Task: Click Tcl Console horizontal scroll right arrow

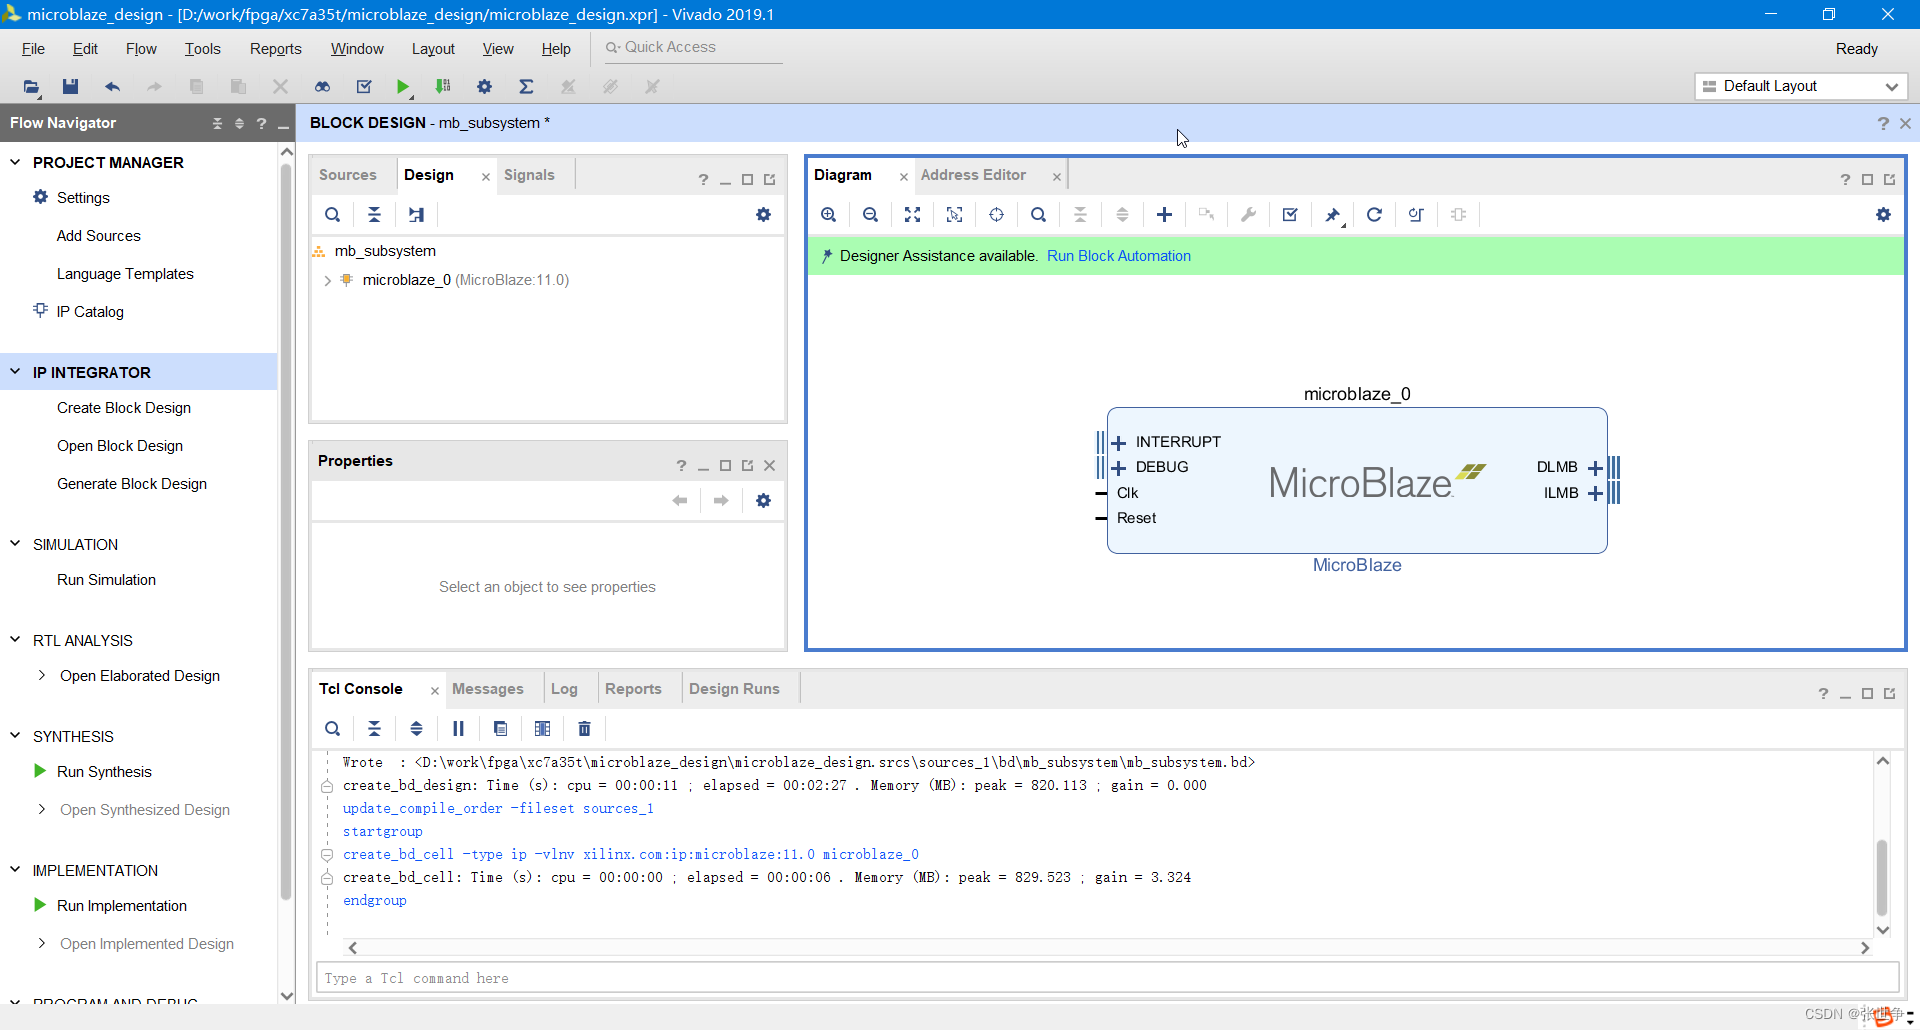Action: pyautogui.click(x=1865, y=948)
